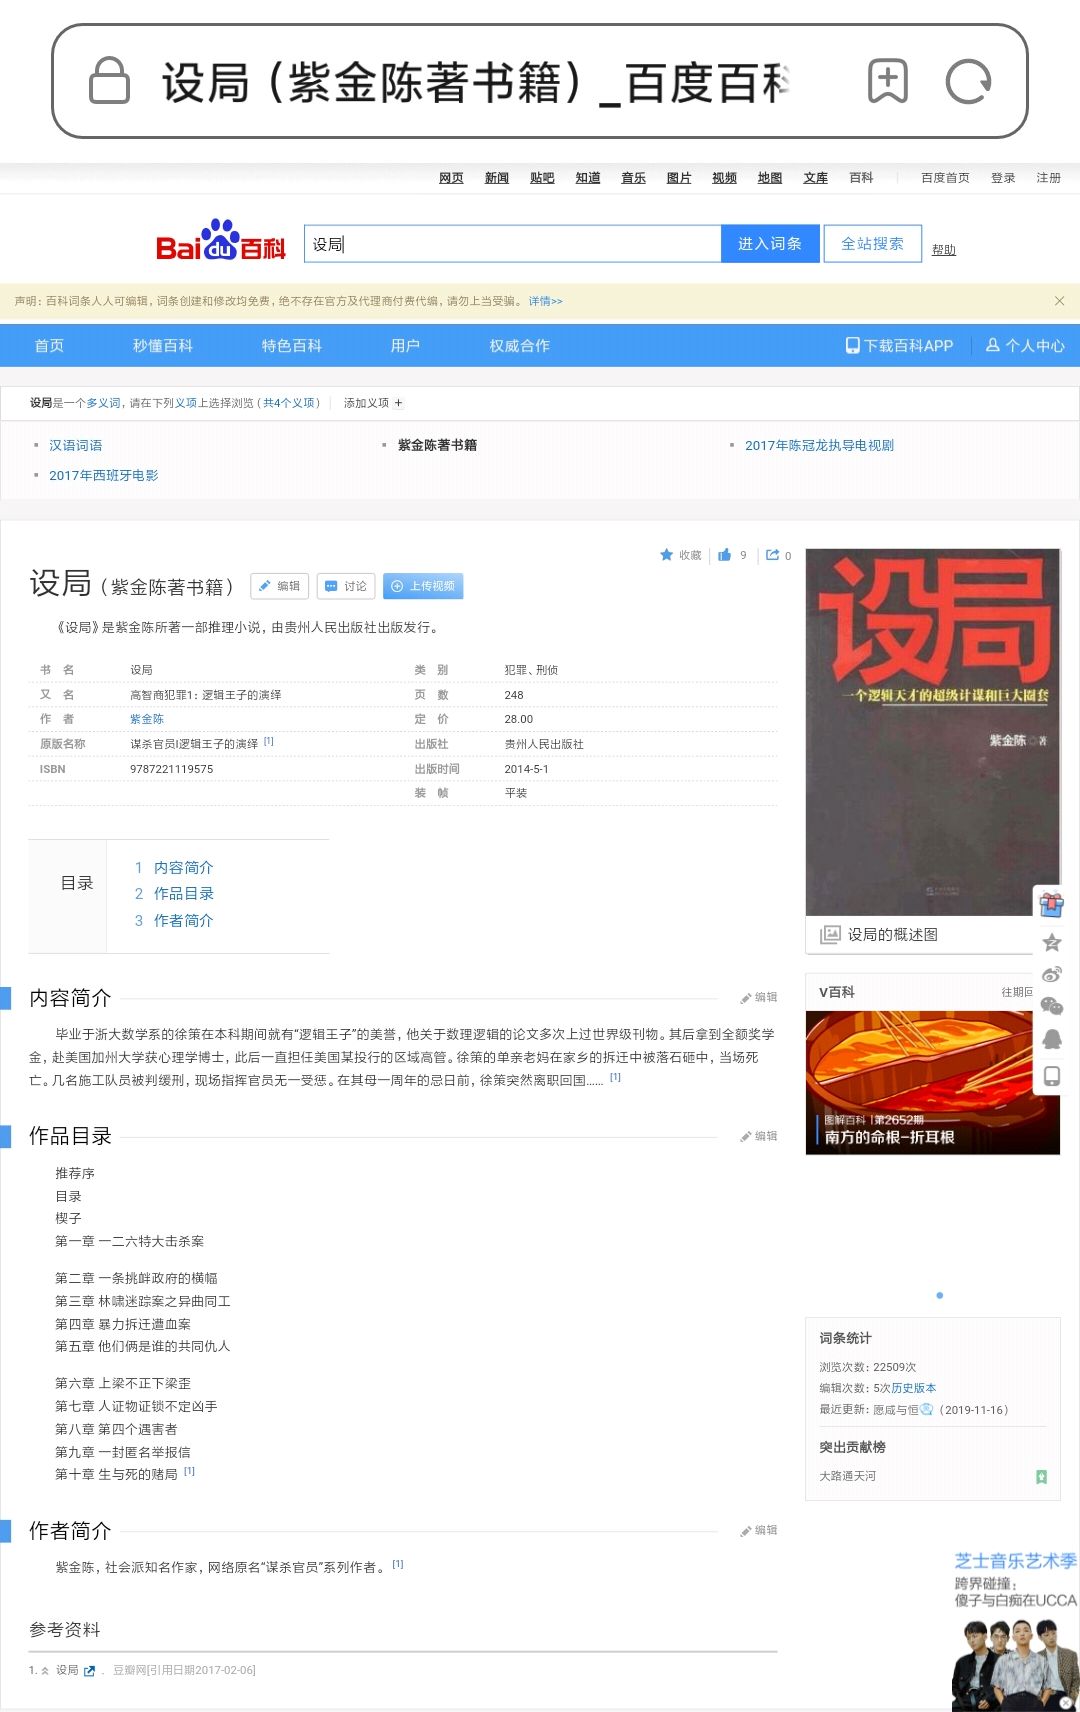Click the QQ bell icon in side toolbar
This screenshot has height=1712, width=1080.
tap(1051, 1040)
